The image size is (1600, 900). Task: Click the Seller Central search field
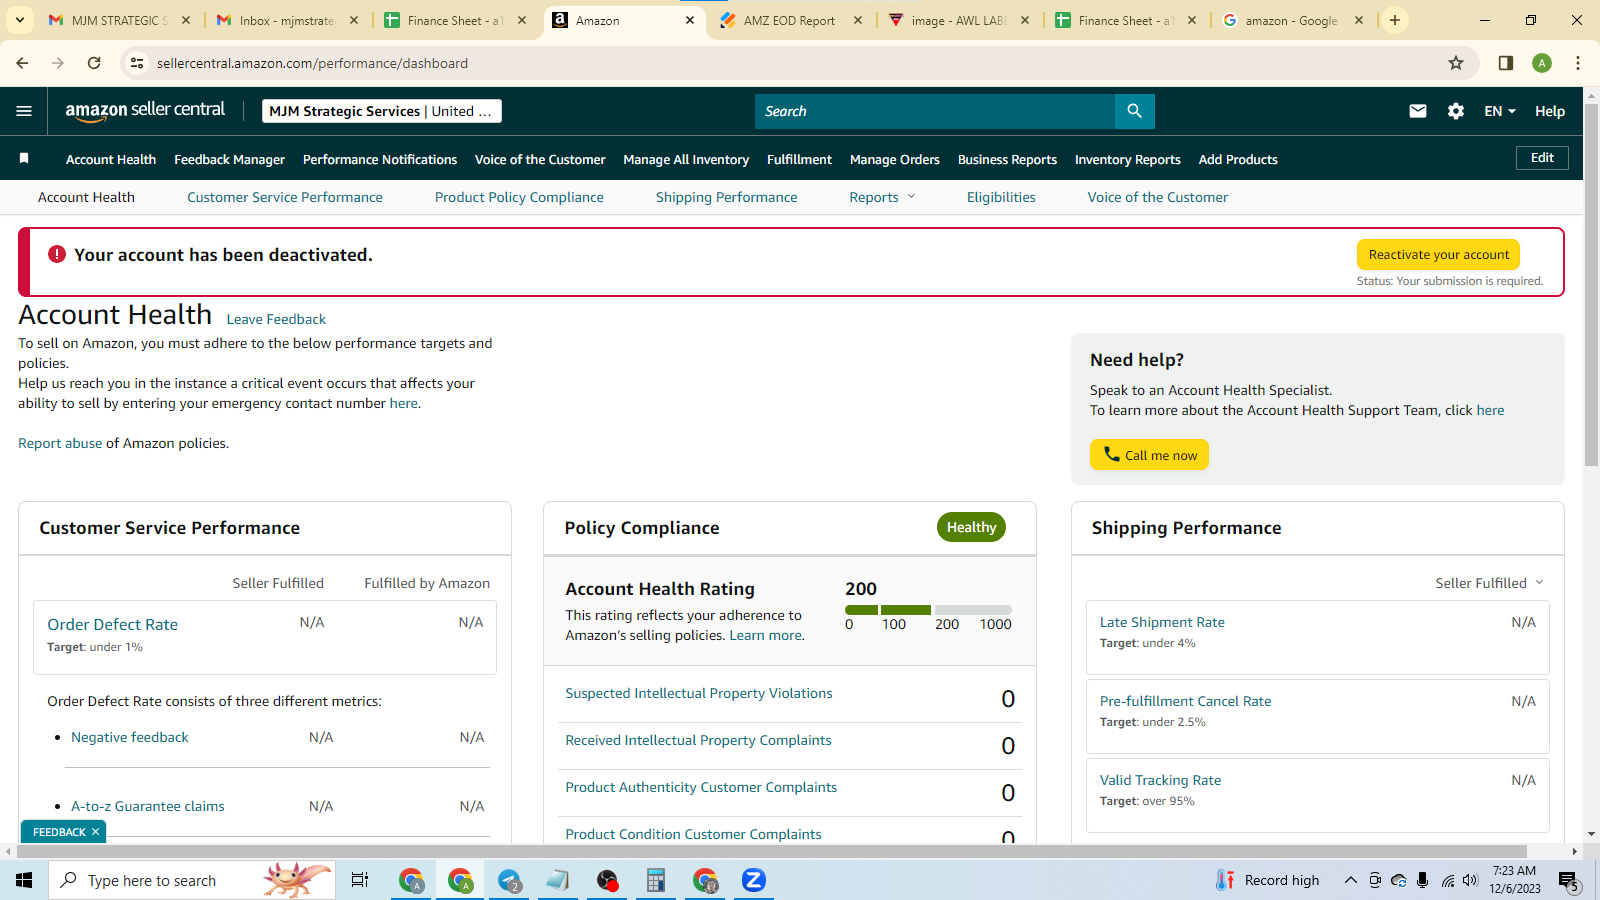click(x=935, y=111)
